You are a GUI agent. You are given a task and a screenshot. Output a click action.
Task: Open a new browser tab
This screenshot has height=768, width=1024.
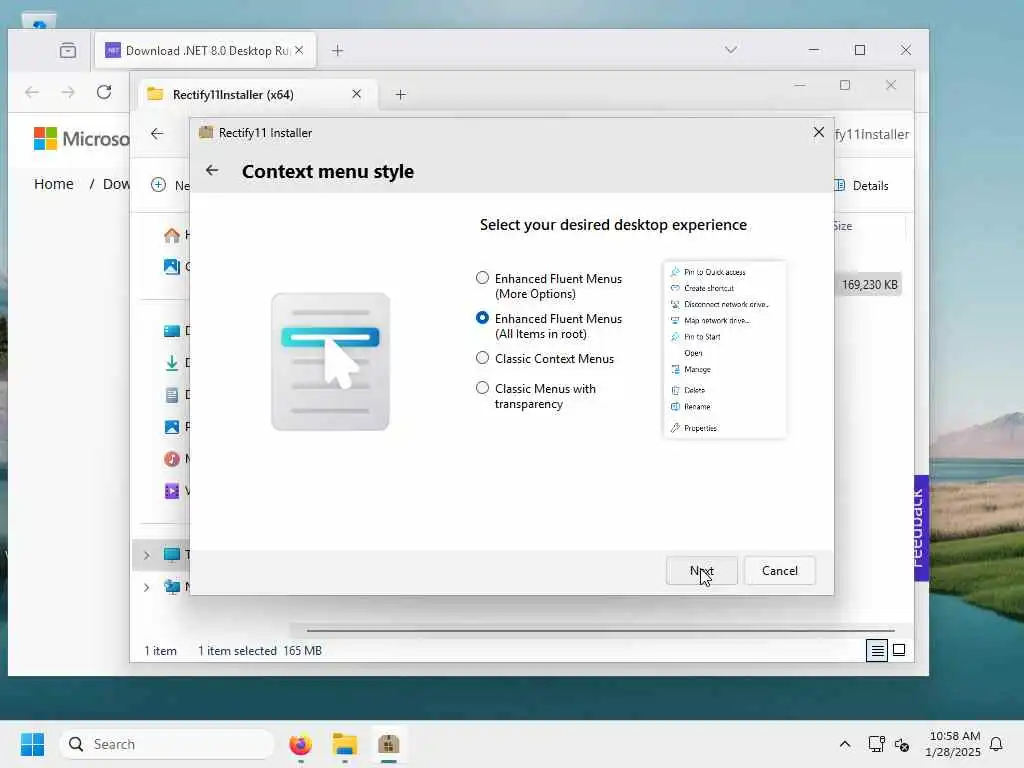coord(337,50)
